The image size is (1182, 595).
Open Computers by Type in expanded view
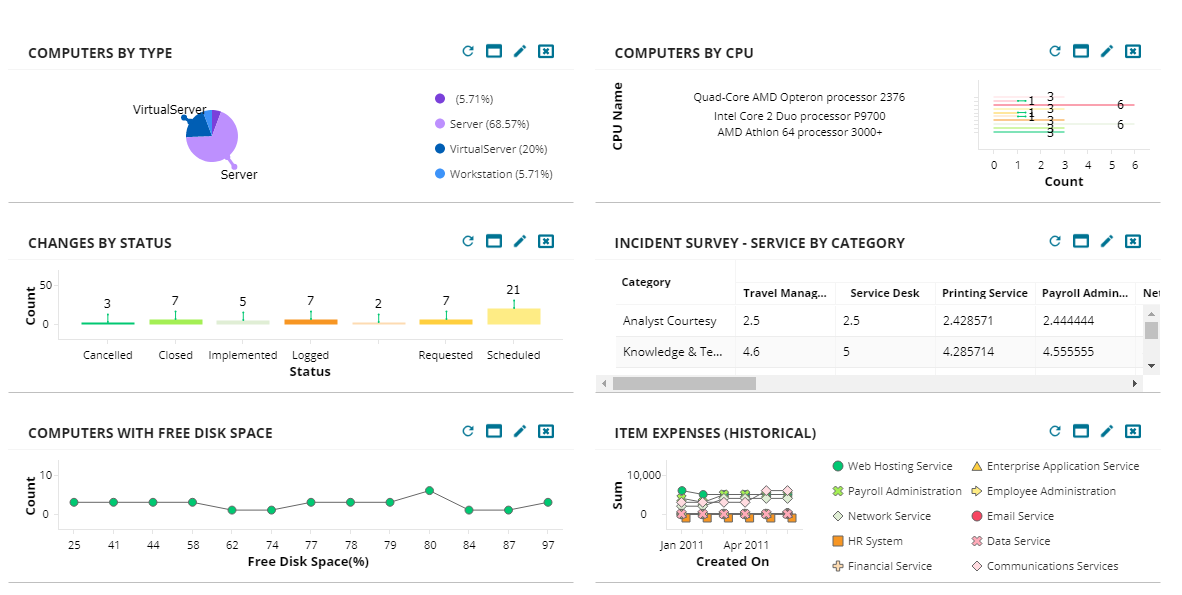click(493, 50)
